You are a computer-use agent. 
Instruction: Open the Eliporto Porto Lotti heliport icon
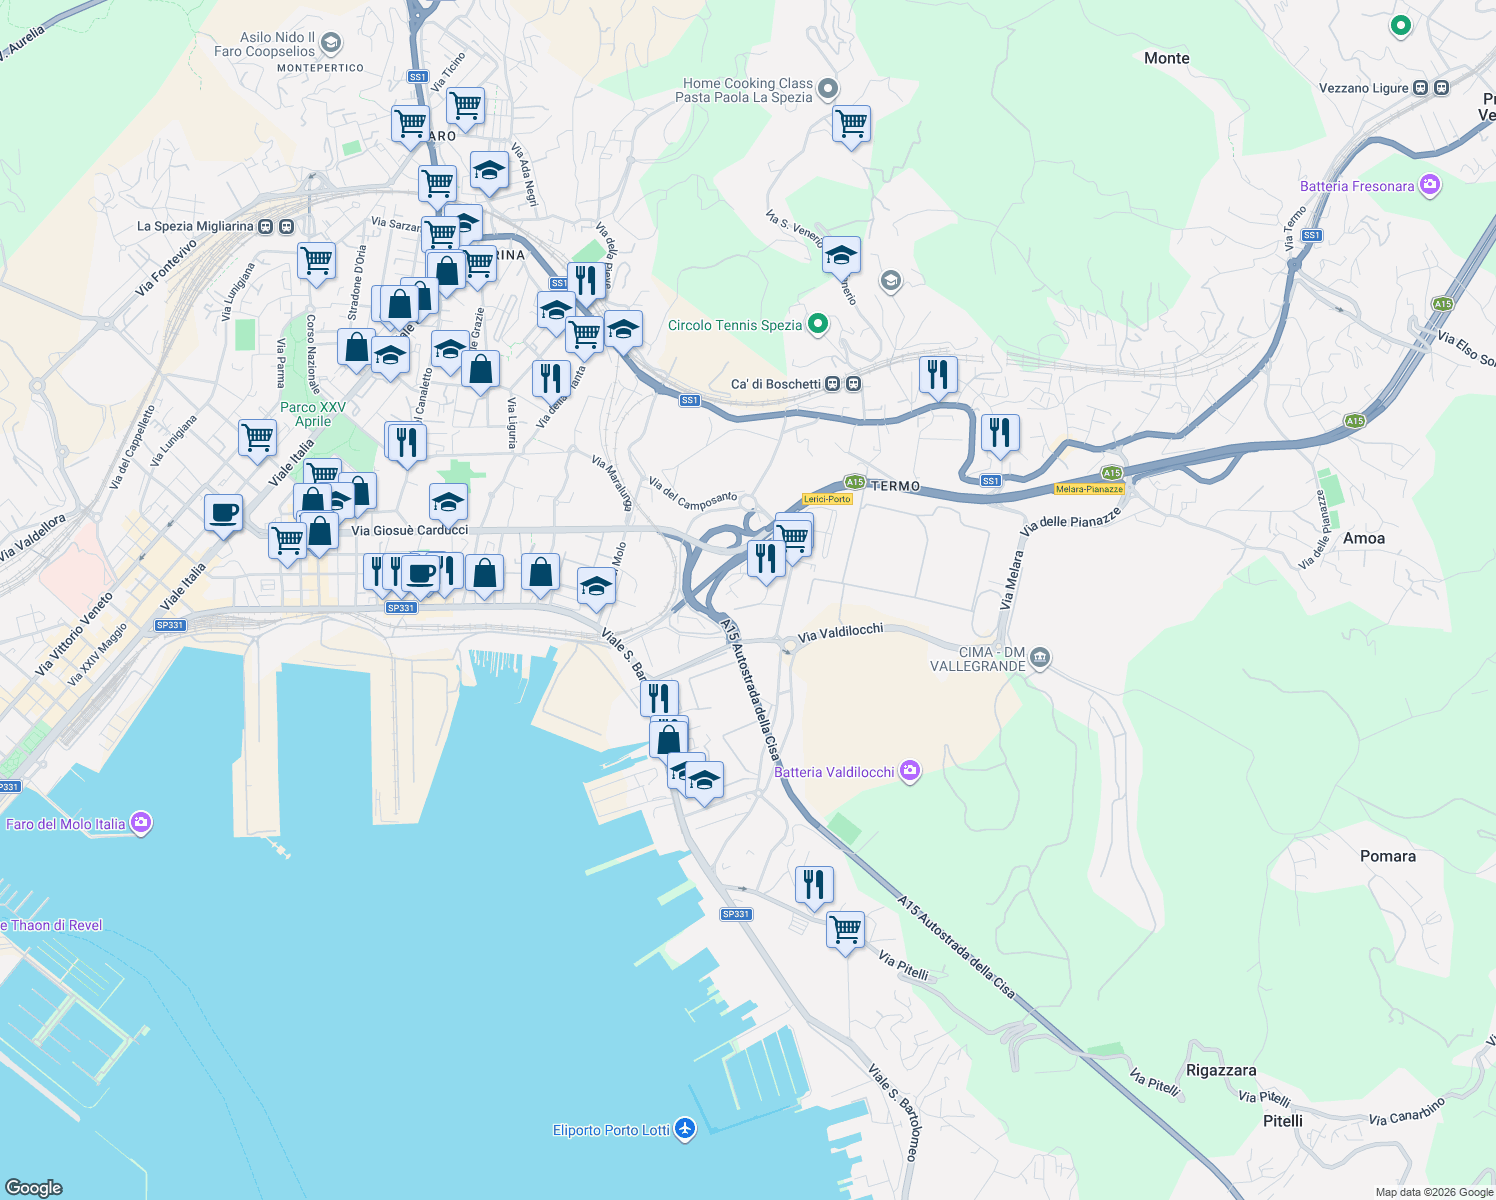[x=685, y=1130]
